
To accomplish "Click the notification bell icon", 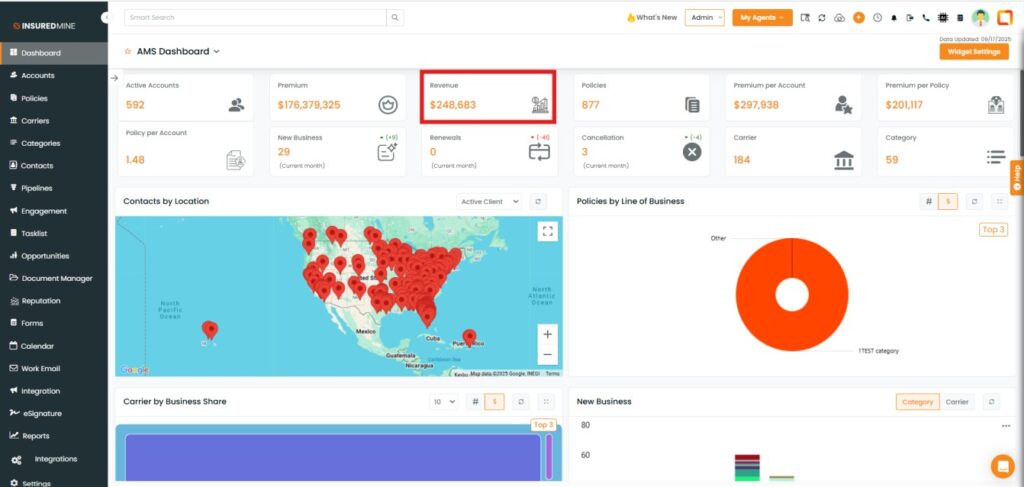I will (x=893, y=18).
